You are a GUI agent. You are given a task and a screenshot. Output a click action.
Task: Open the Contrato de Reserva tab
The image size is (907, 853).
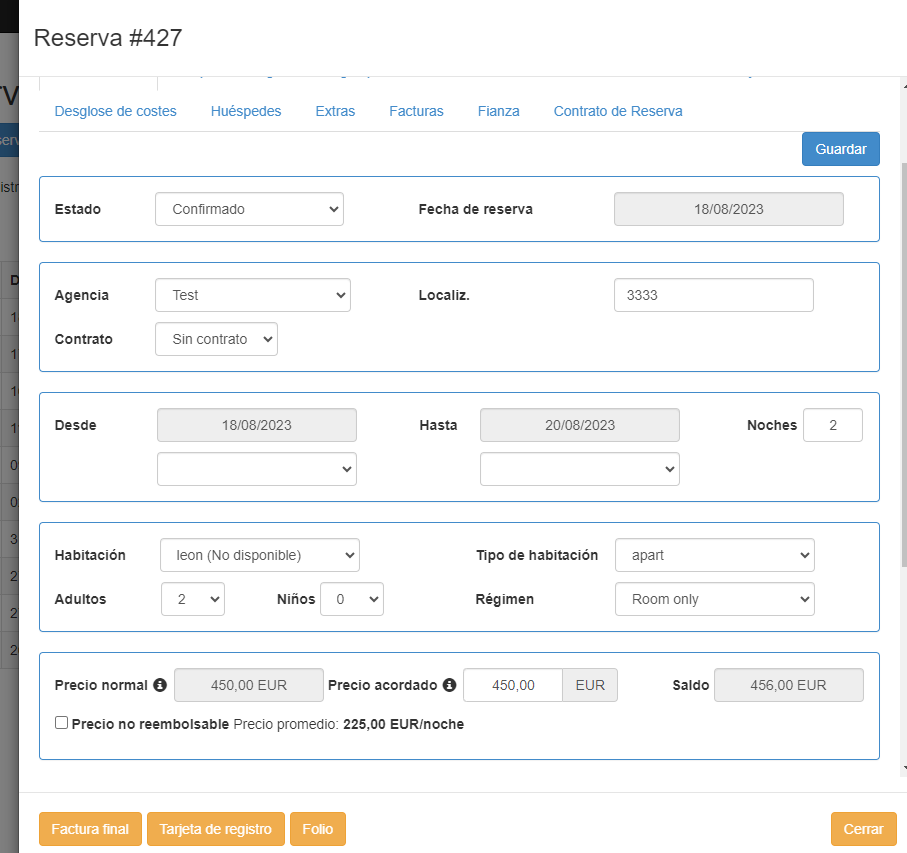pos(618,111)
